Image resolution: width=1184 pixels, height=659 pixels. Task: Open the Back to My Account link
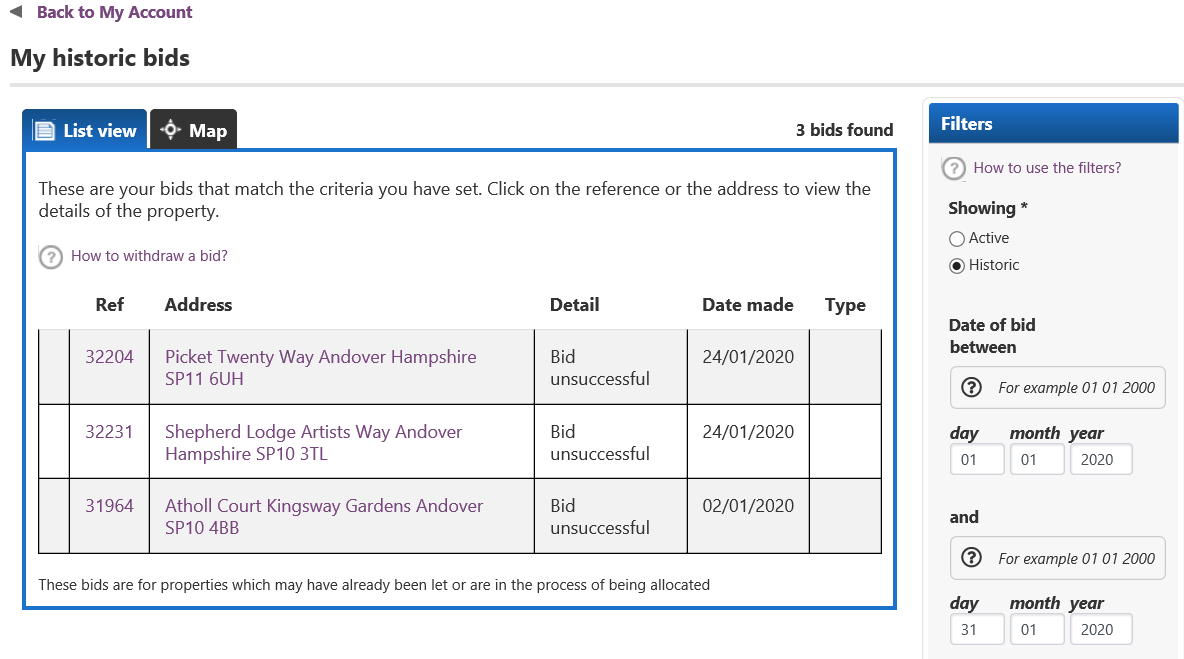coord(115,12)
